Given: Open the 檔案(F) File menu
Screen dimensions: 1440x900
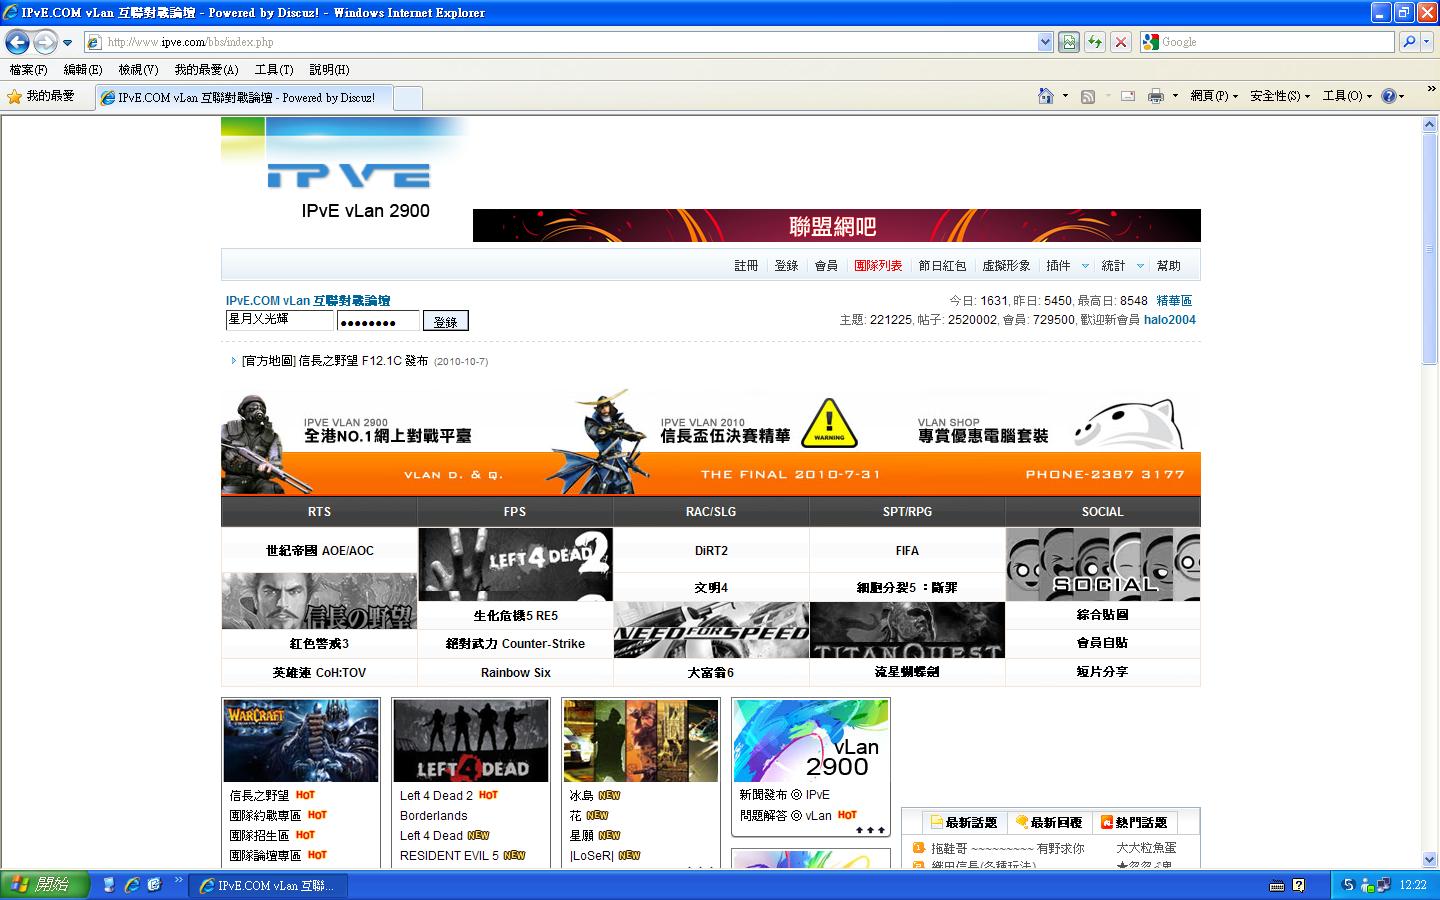Looking at the screenshot, I should [28, 70].
